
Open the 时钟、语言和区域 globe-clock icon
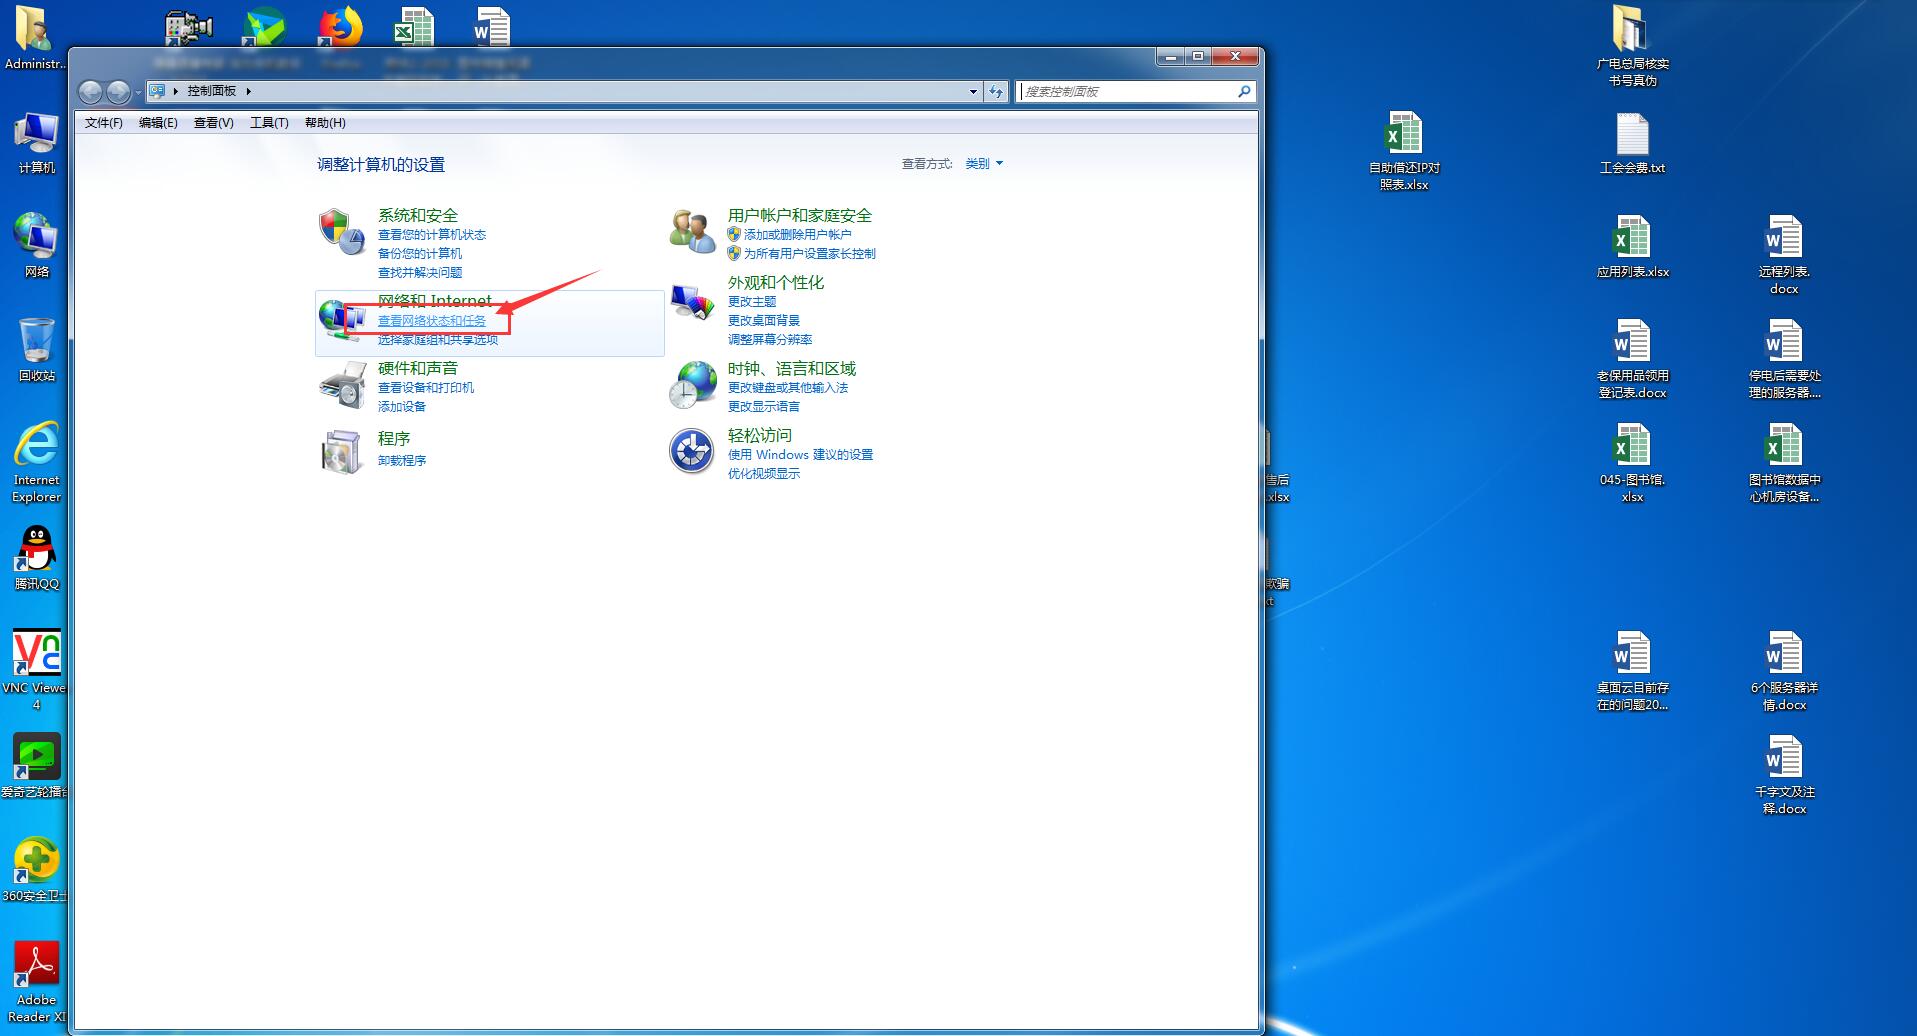click(x=692, y=385)
